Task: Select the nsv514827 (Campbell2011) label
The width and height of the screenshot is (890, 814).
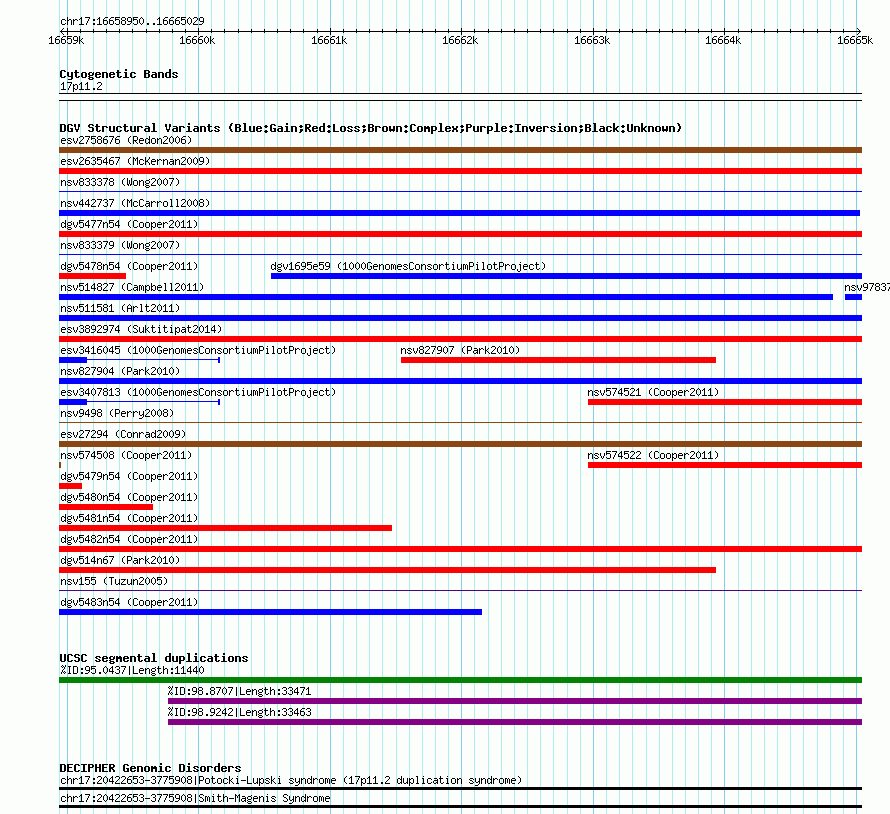Action: coord(132,287)
